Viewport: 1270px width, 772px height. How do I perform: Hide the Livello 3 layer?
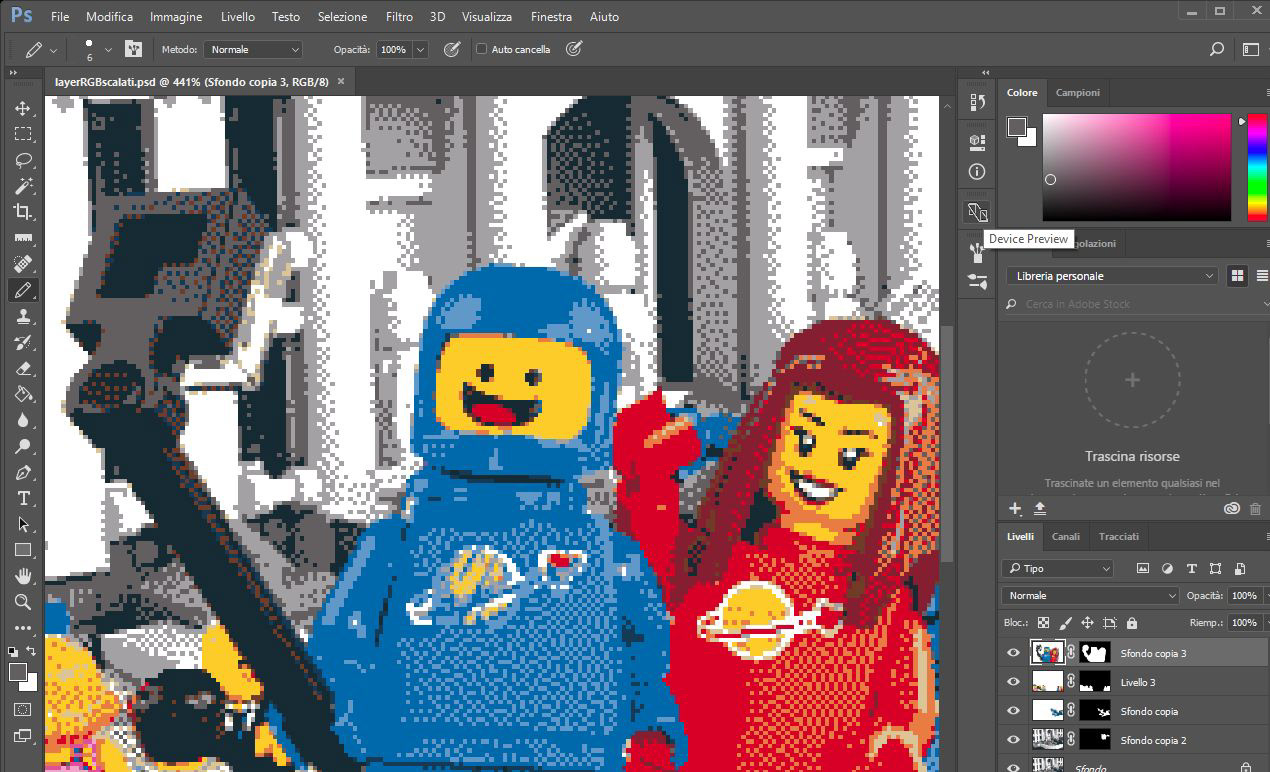(x=1014, y=682)
